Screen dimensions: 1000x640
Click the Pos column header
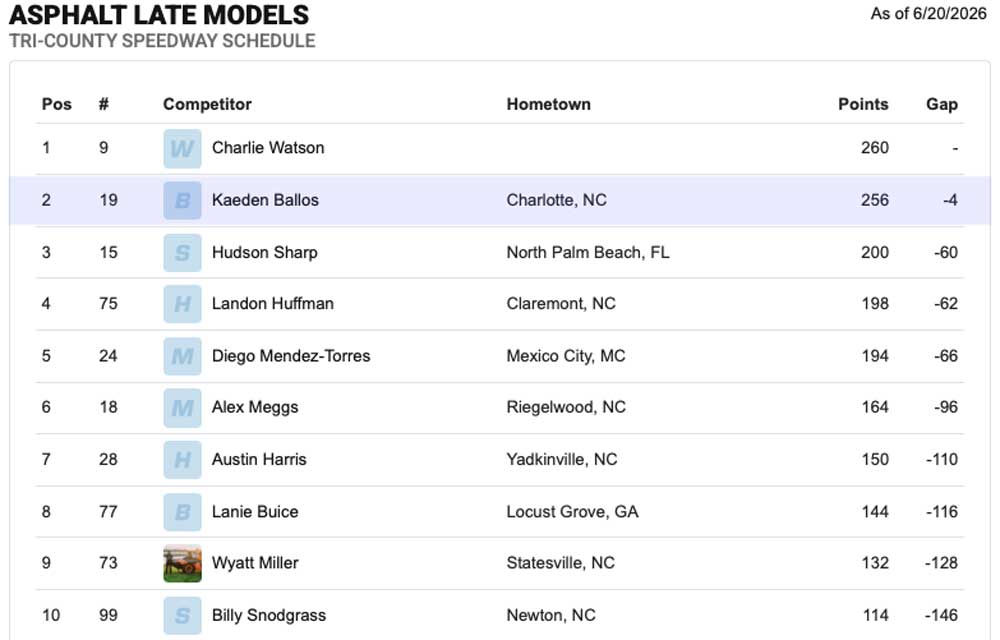pos(57,104)
